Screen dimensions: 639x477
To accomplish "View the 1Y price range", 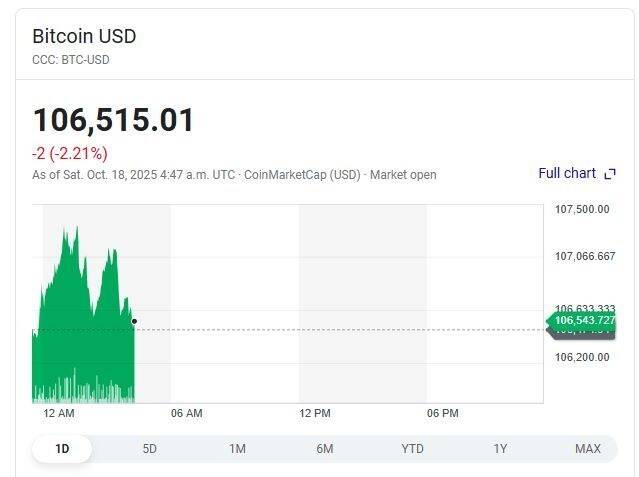I will tap(500, 449).
